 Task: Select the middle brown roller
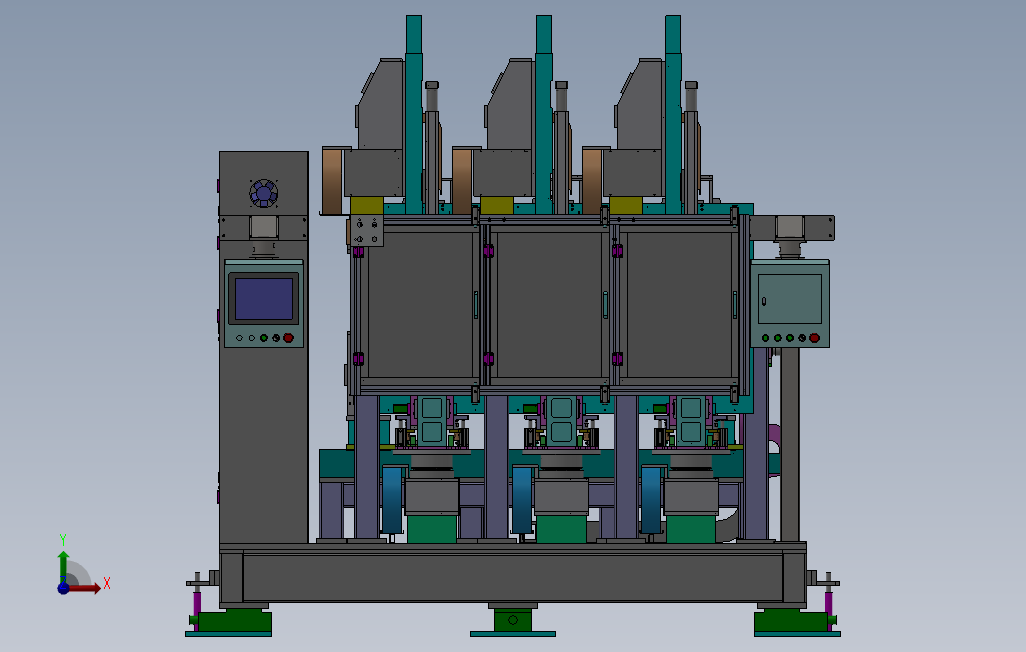pyautogui.click(x=462, y=181)
